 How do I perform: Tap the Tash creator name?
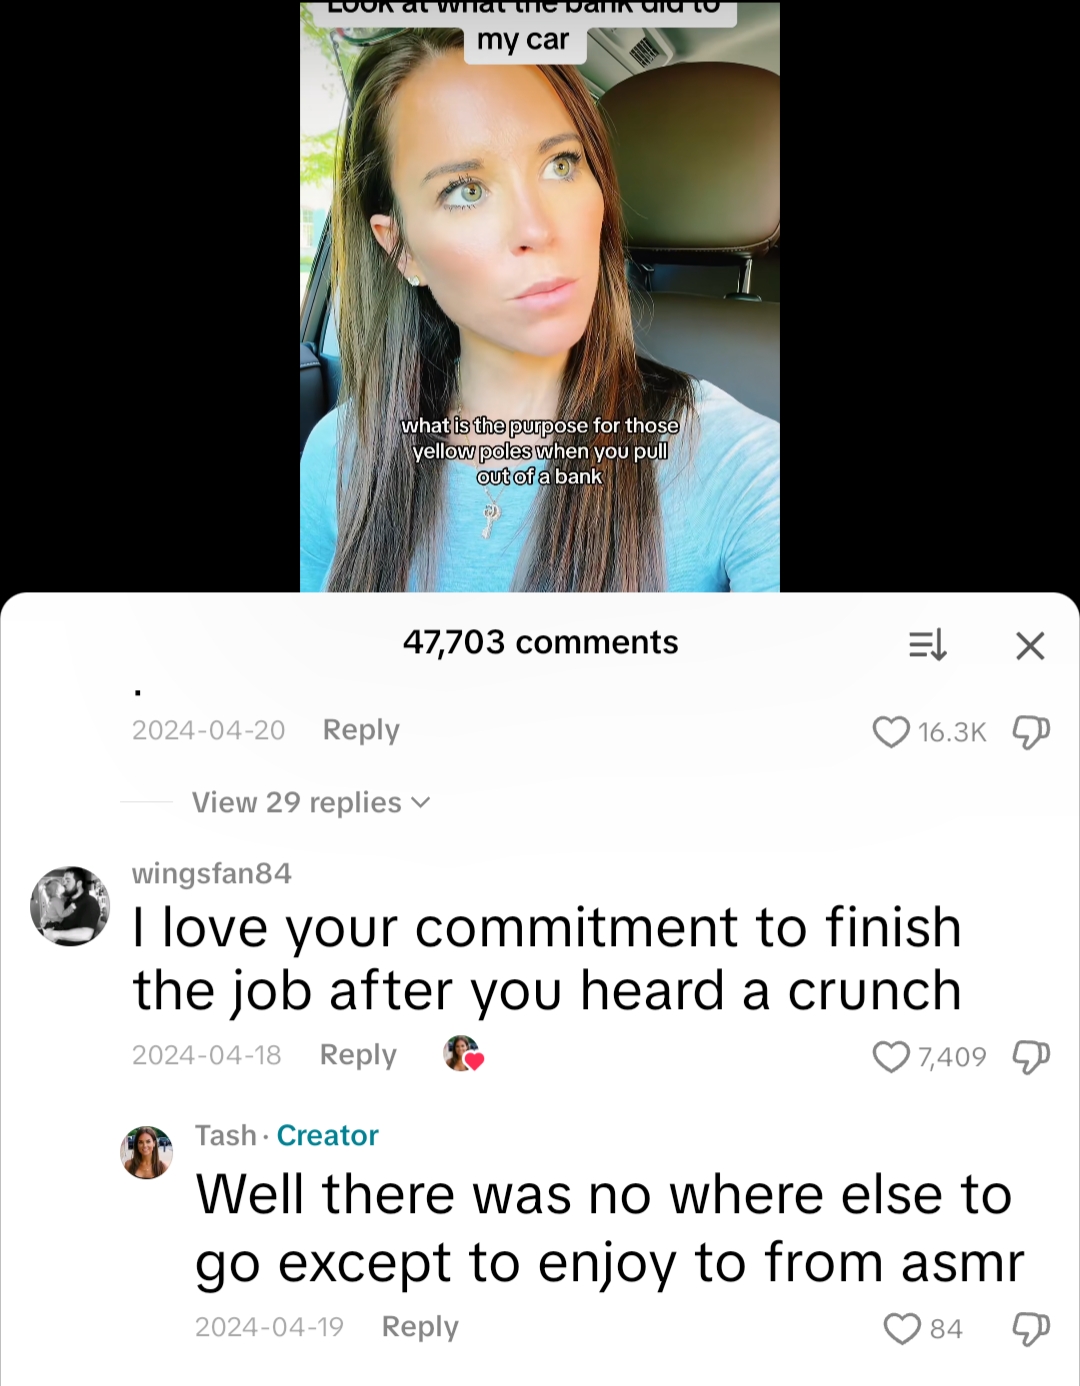point(226,1136)
